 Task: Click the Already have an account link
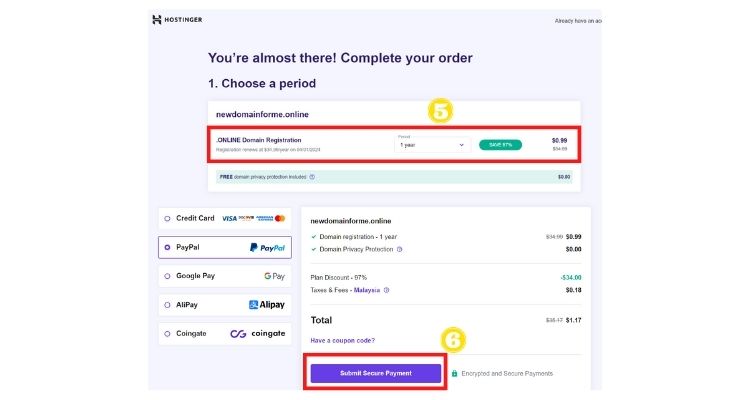[x=578, y=21]
